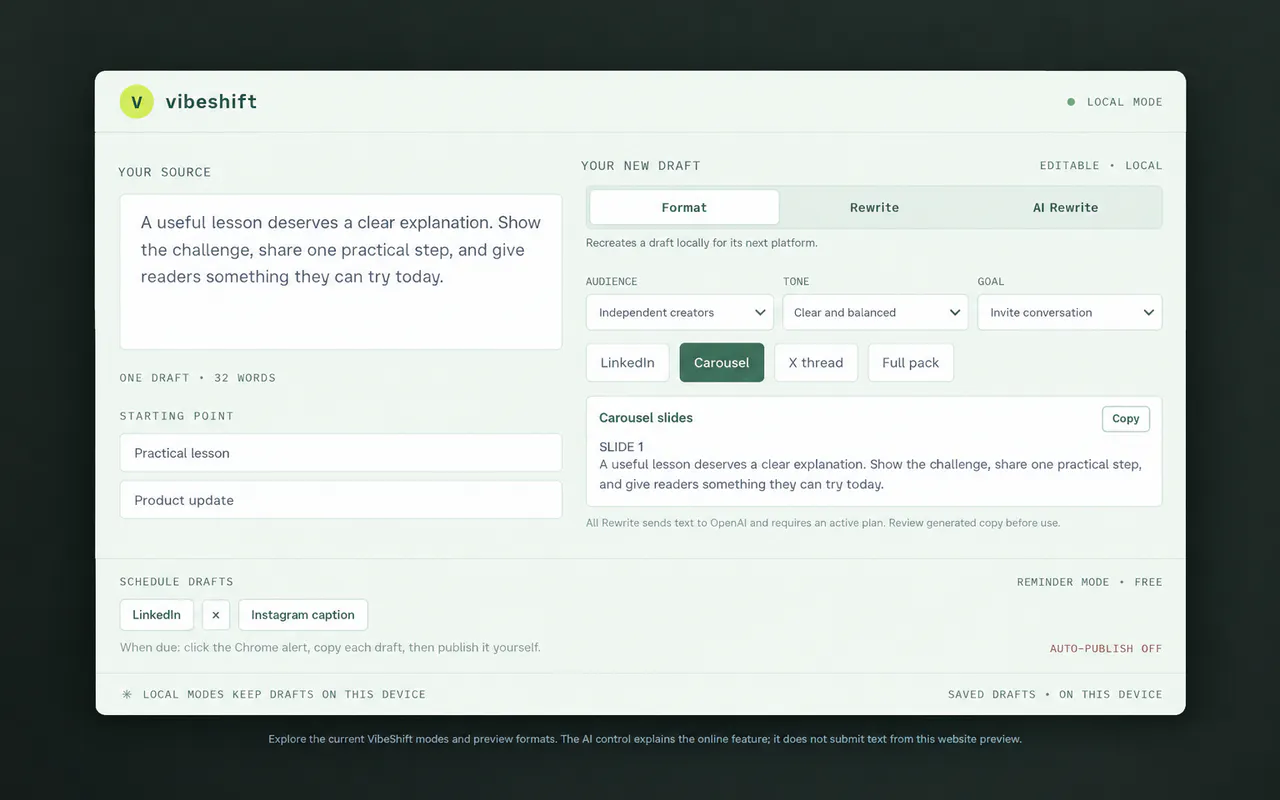Click the vibeshift brand name text
This screenshot has height=800, width=1280.
211,101
